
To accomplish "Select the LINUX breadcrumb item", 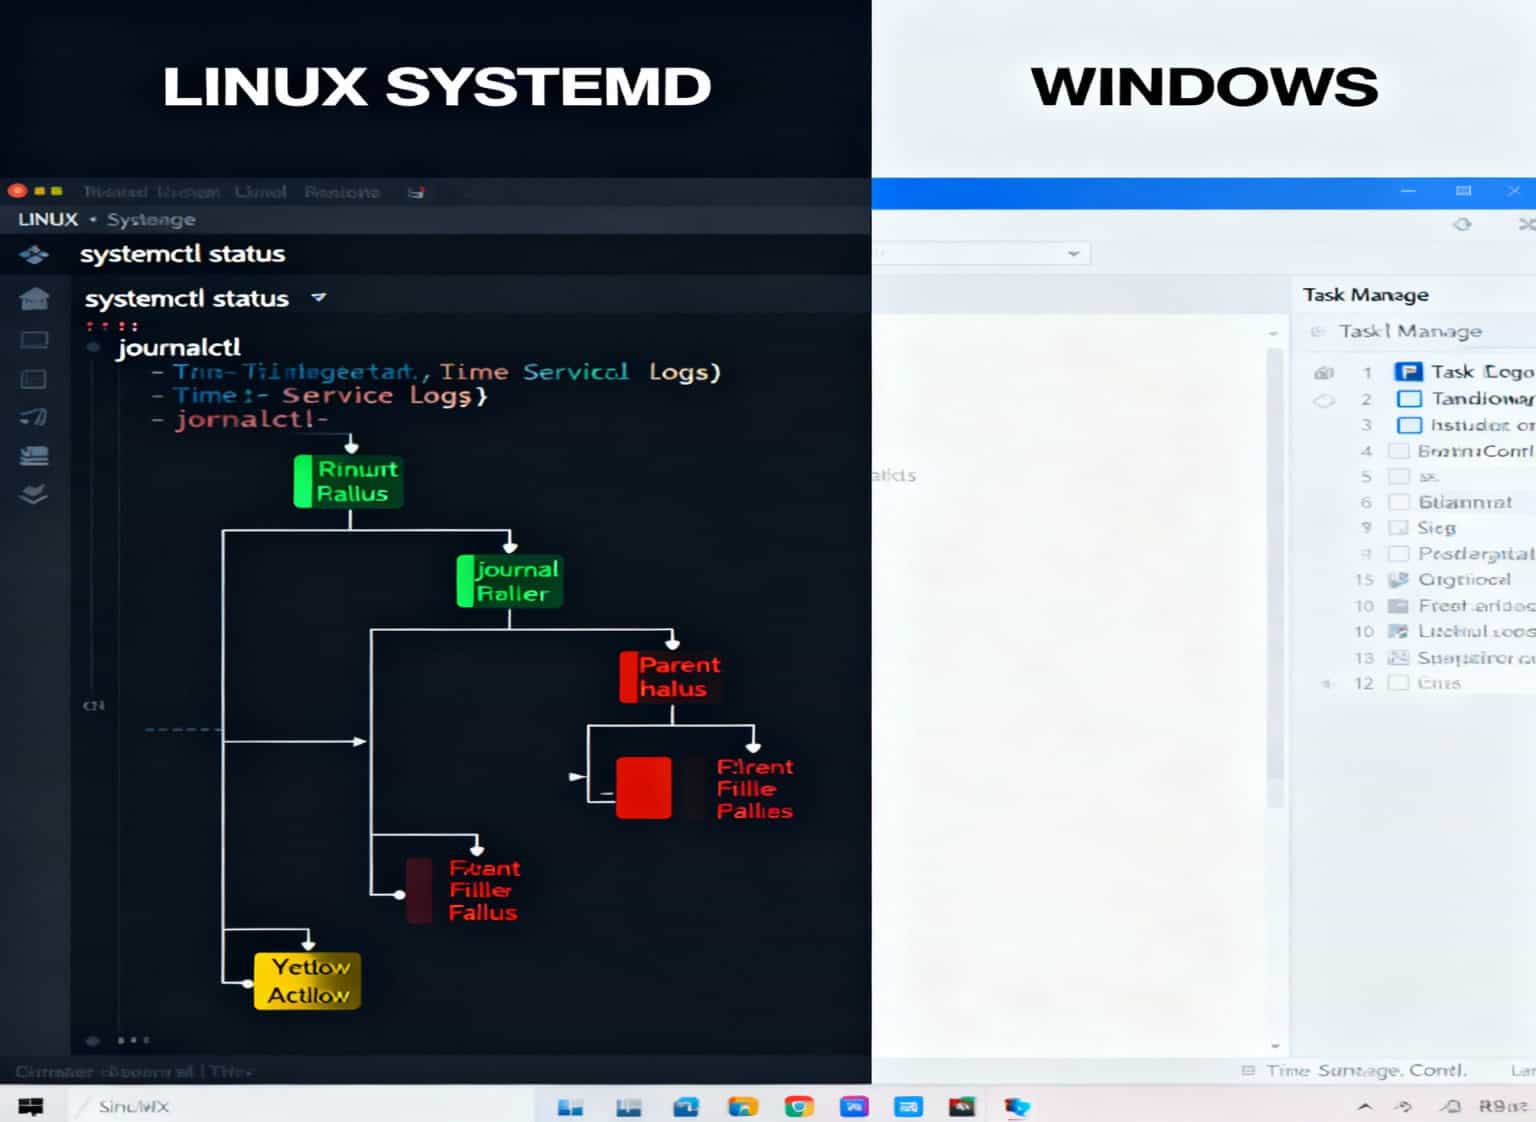I will (x=48, y=219).
